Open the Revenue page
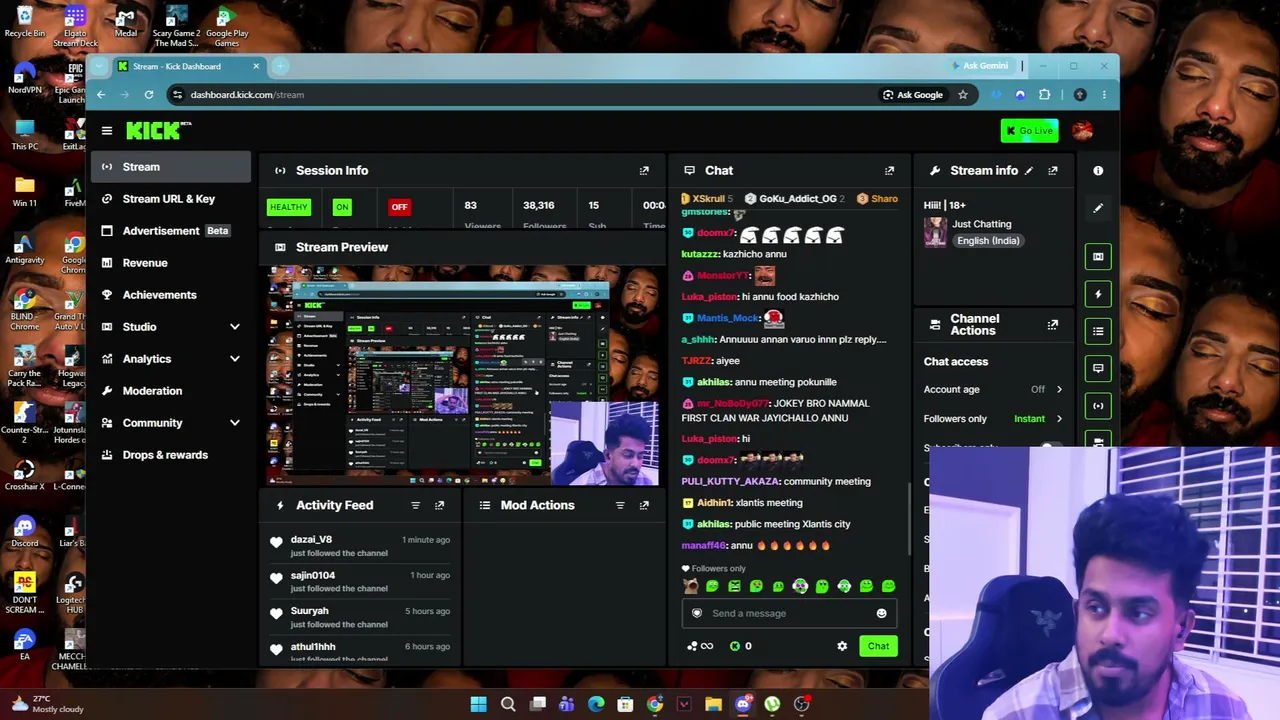Viewport: 1280px width, 720px height. click(x=171, y=263)
